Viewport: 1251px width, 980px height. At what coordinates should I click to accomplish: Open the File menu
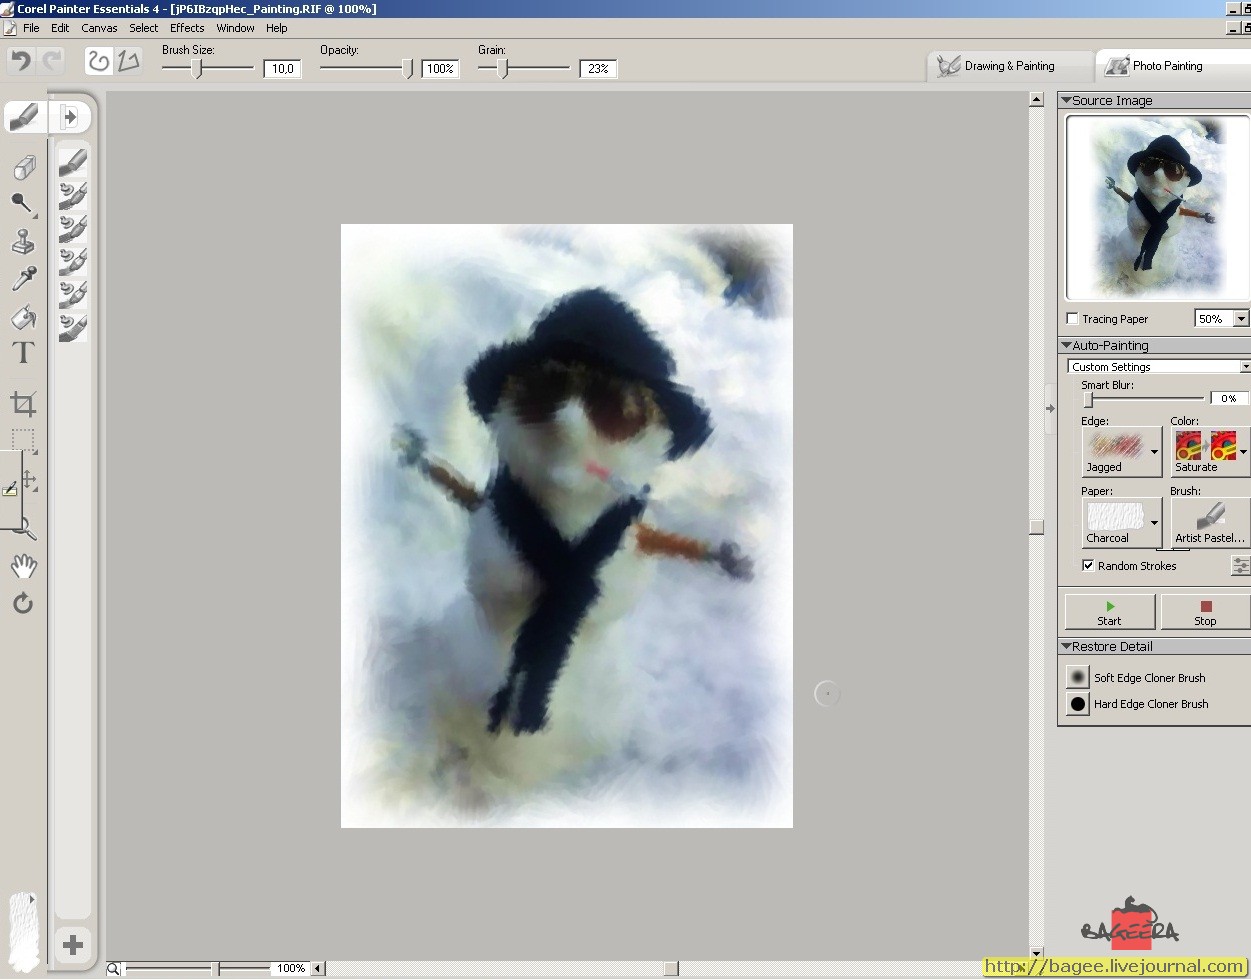[31, 28]
